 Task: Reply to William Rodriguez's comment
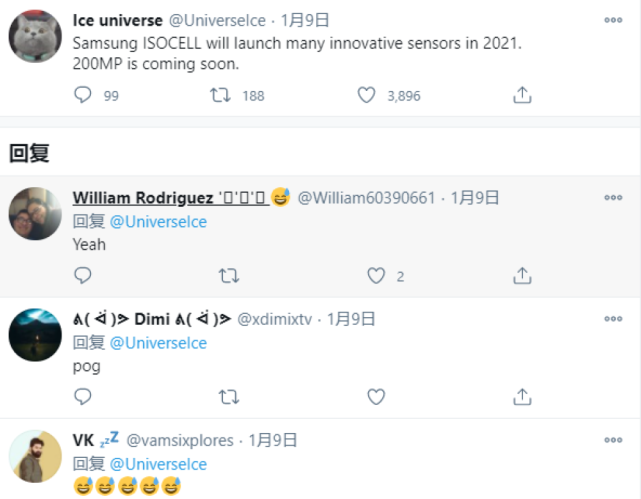[x=83, y=275]
